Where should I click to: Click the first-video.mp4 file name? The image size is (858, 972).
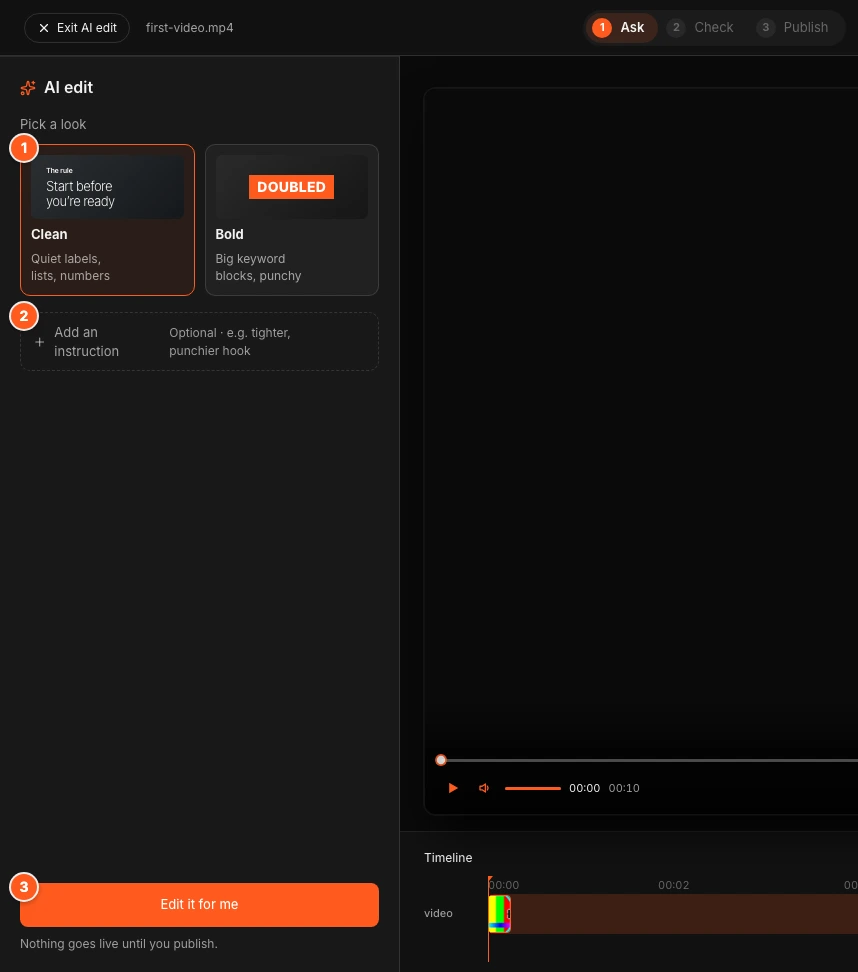190,28
